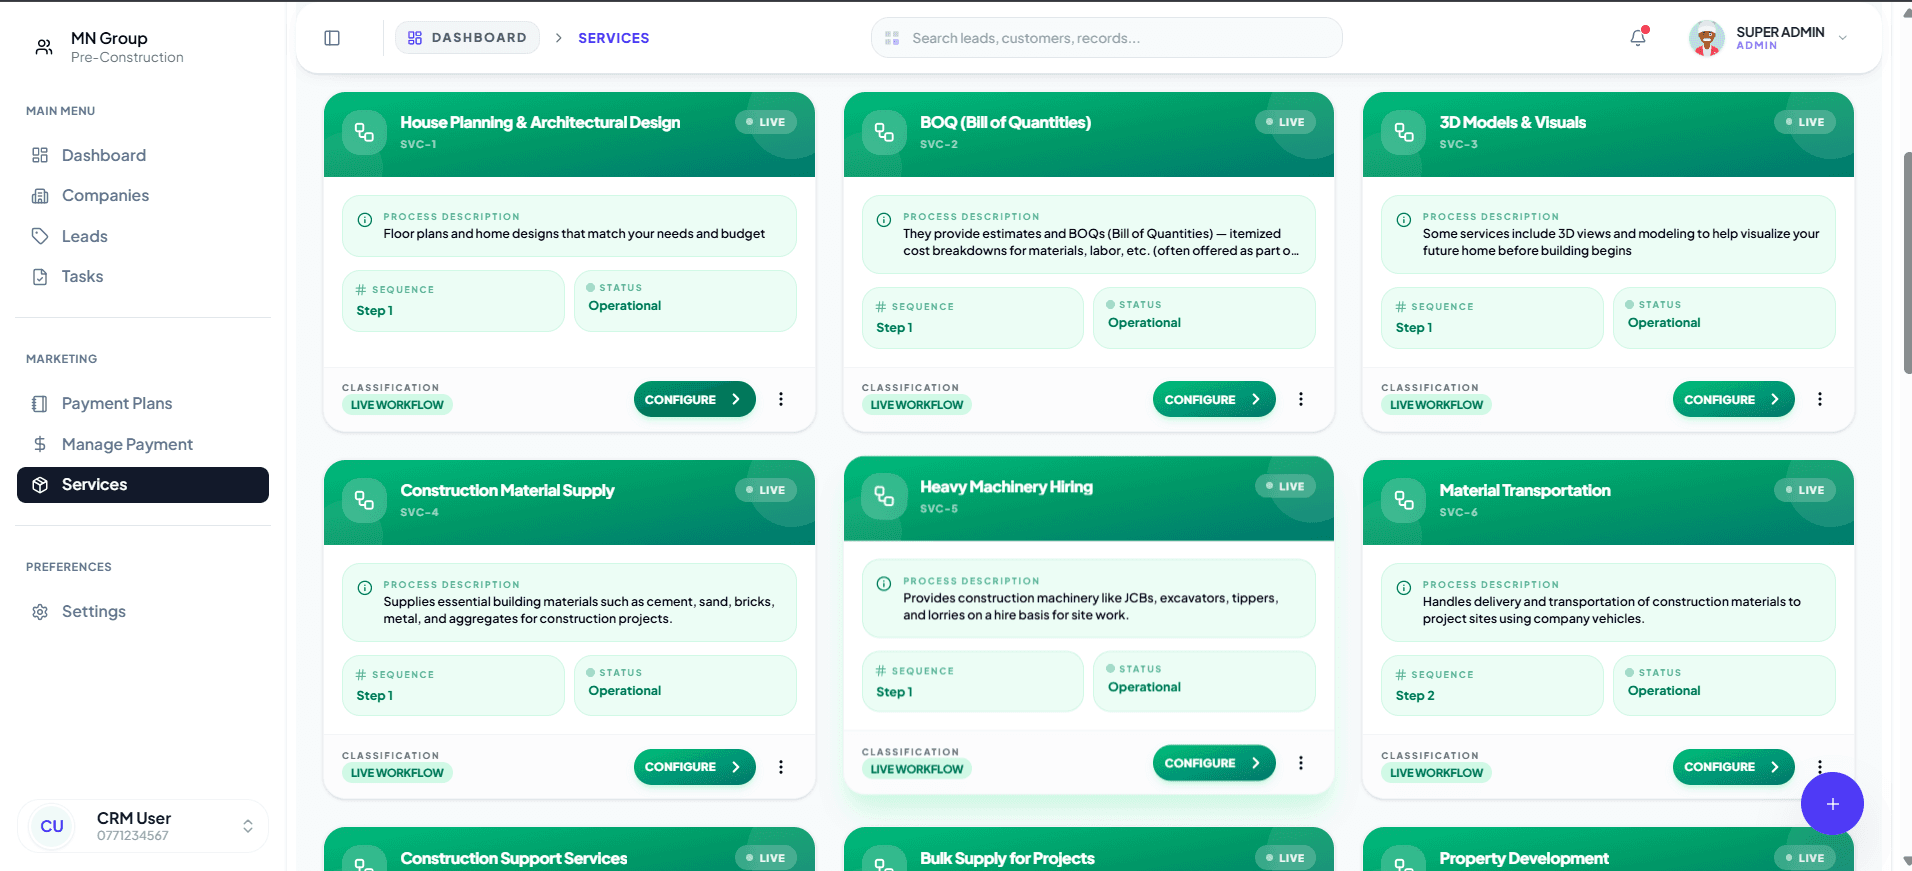Click the add new service plus button
1912x871 pixels.
[1832, 804]
